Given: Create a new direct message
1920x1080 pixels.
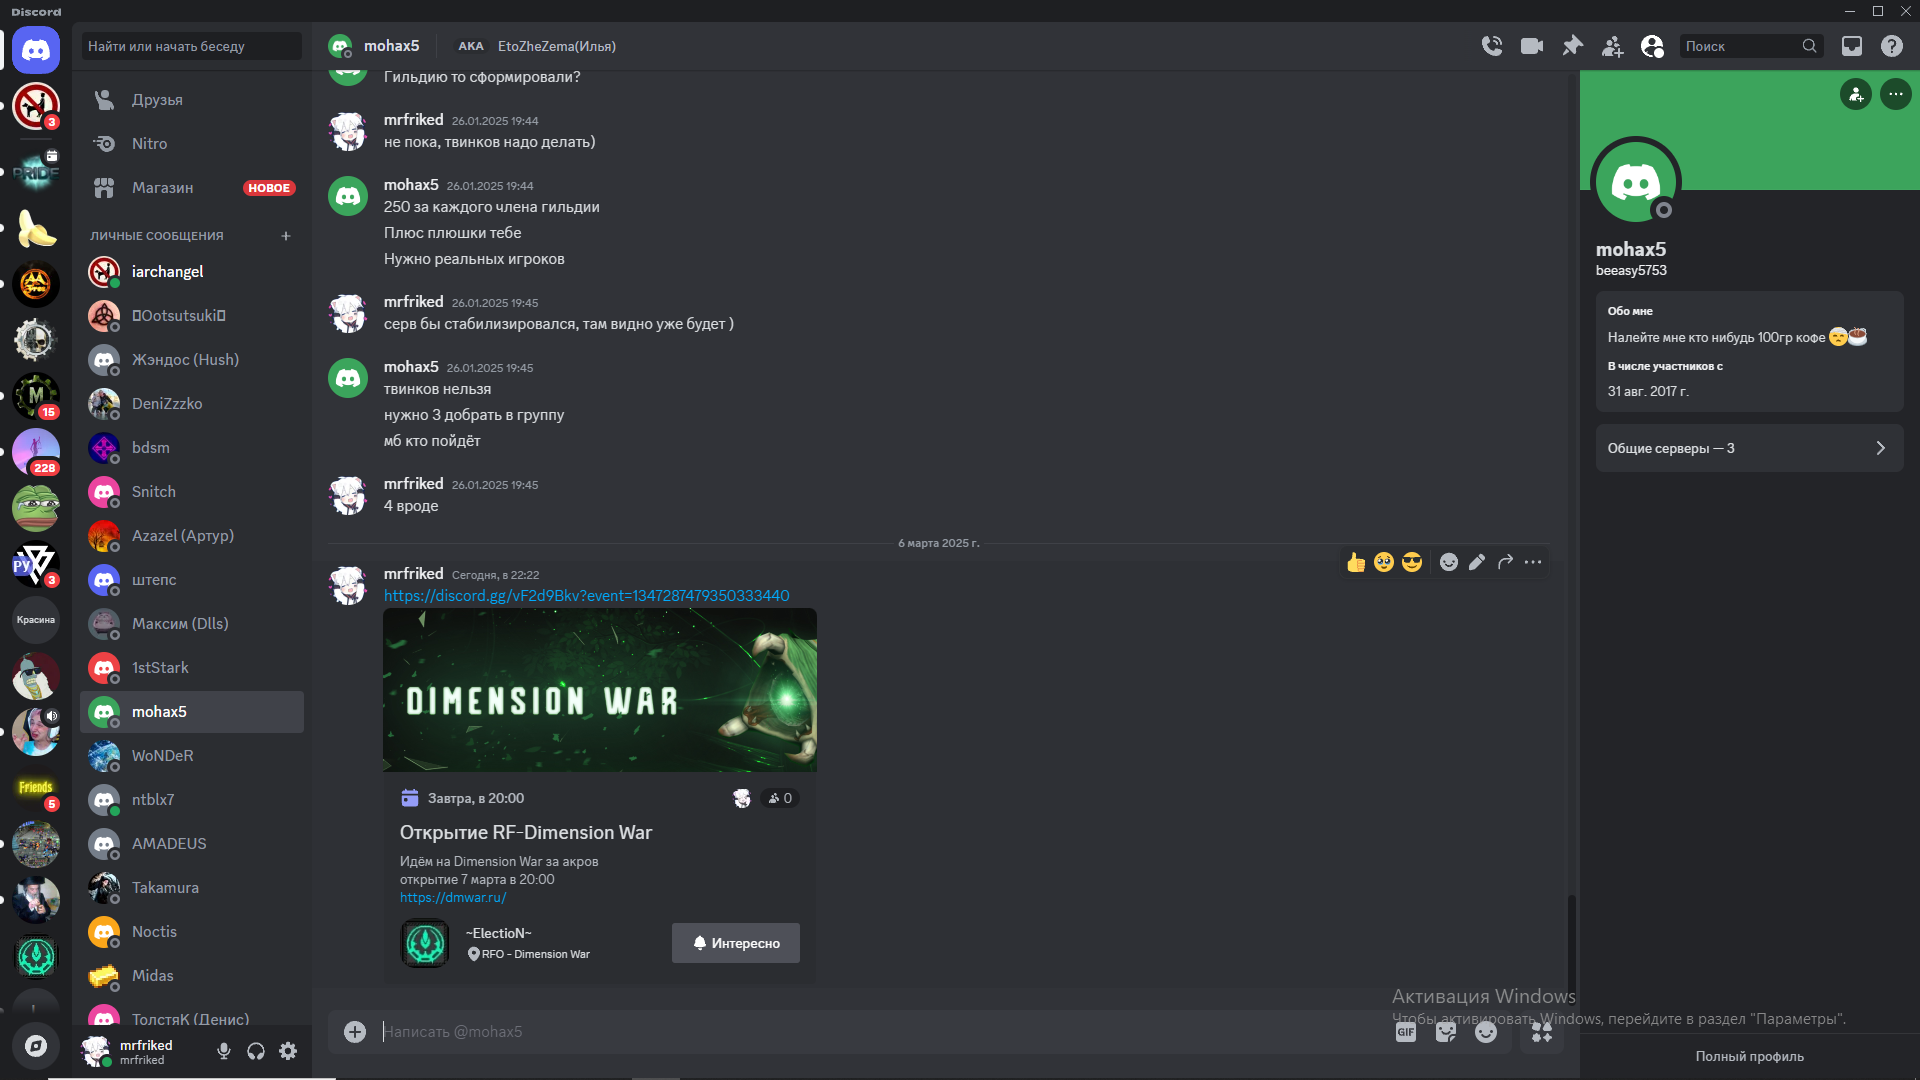Looking at the screenshot, I should (286, 236).
